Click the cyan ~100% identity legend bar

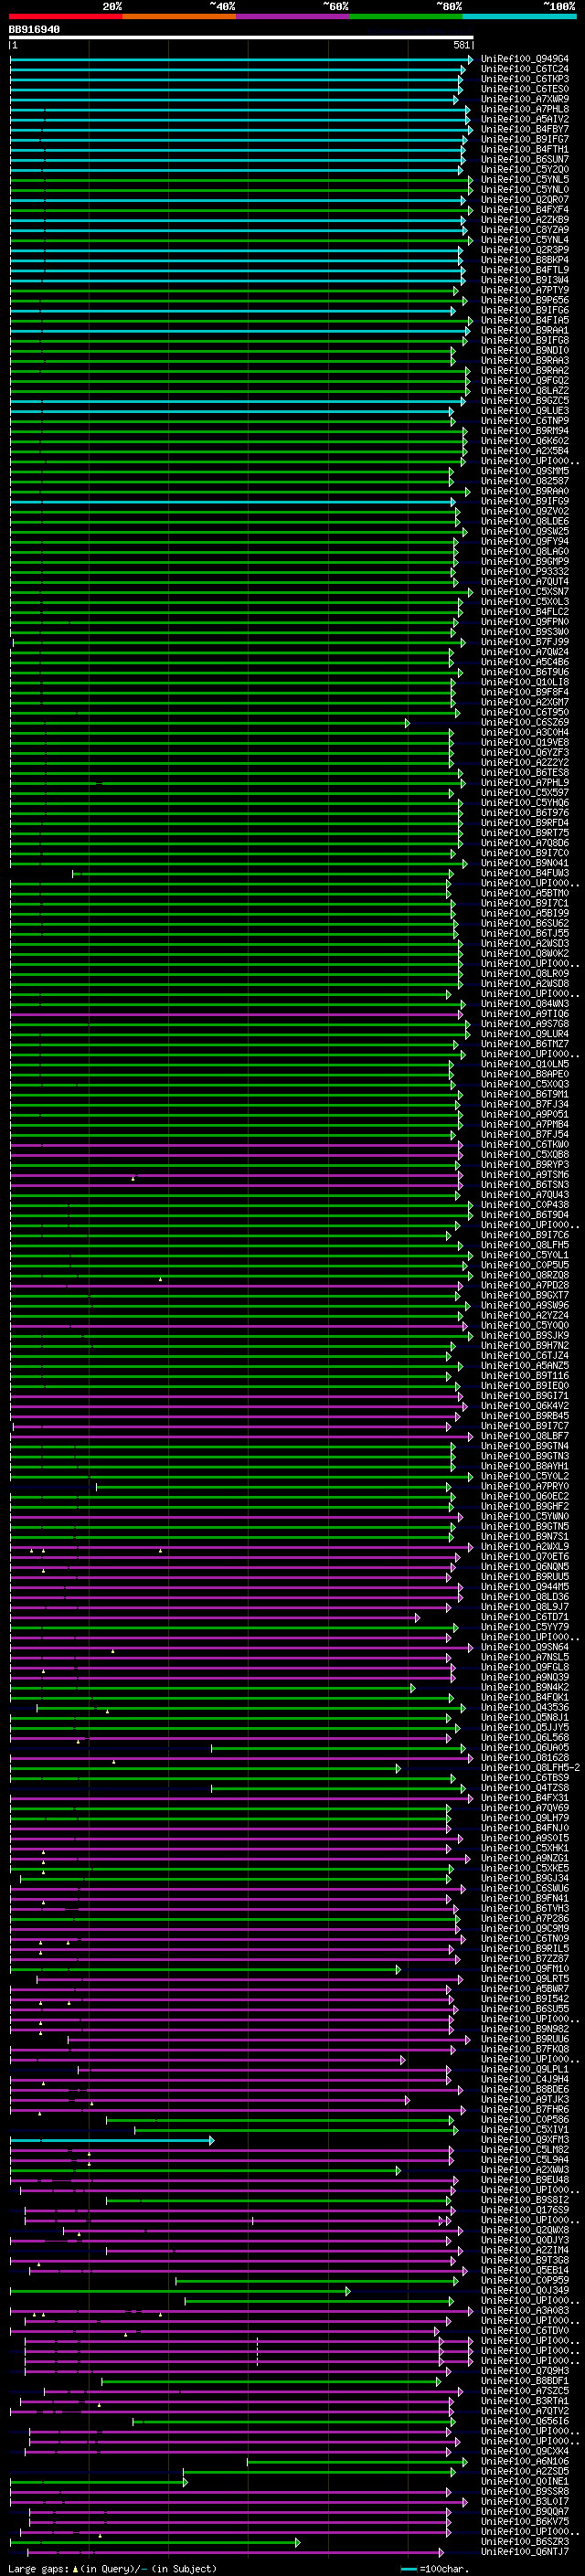519,16
